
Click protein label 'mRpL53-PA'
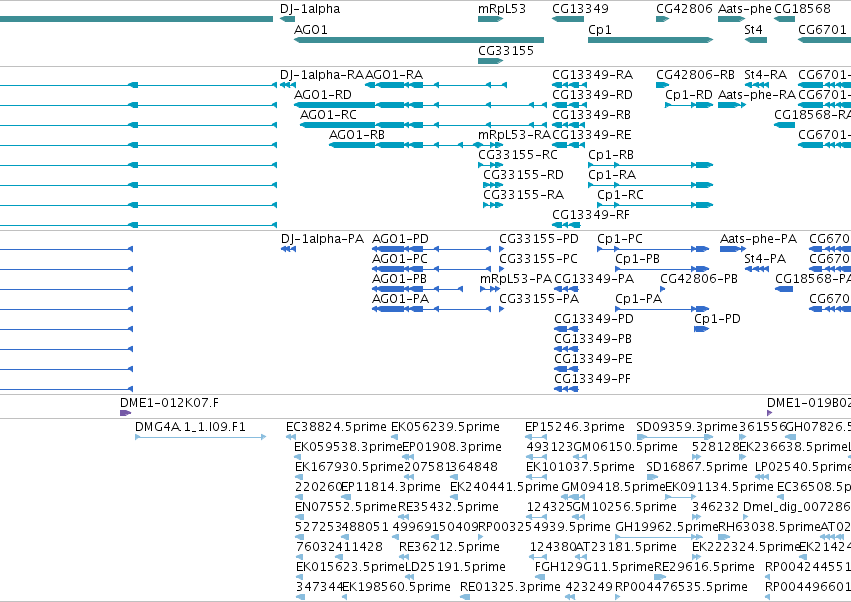coord(516,279)
